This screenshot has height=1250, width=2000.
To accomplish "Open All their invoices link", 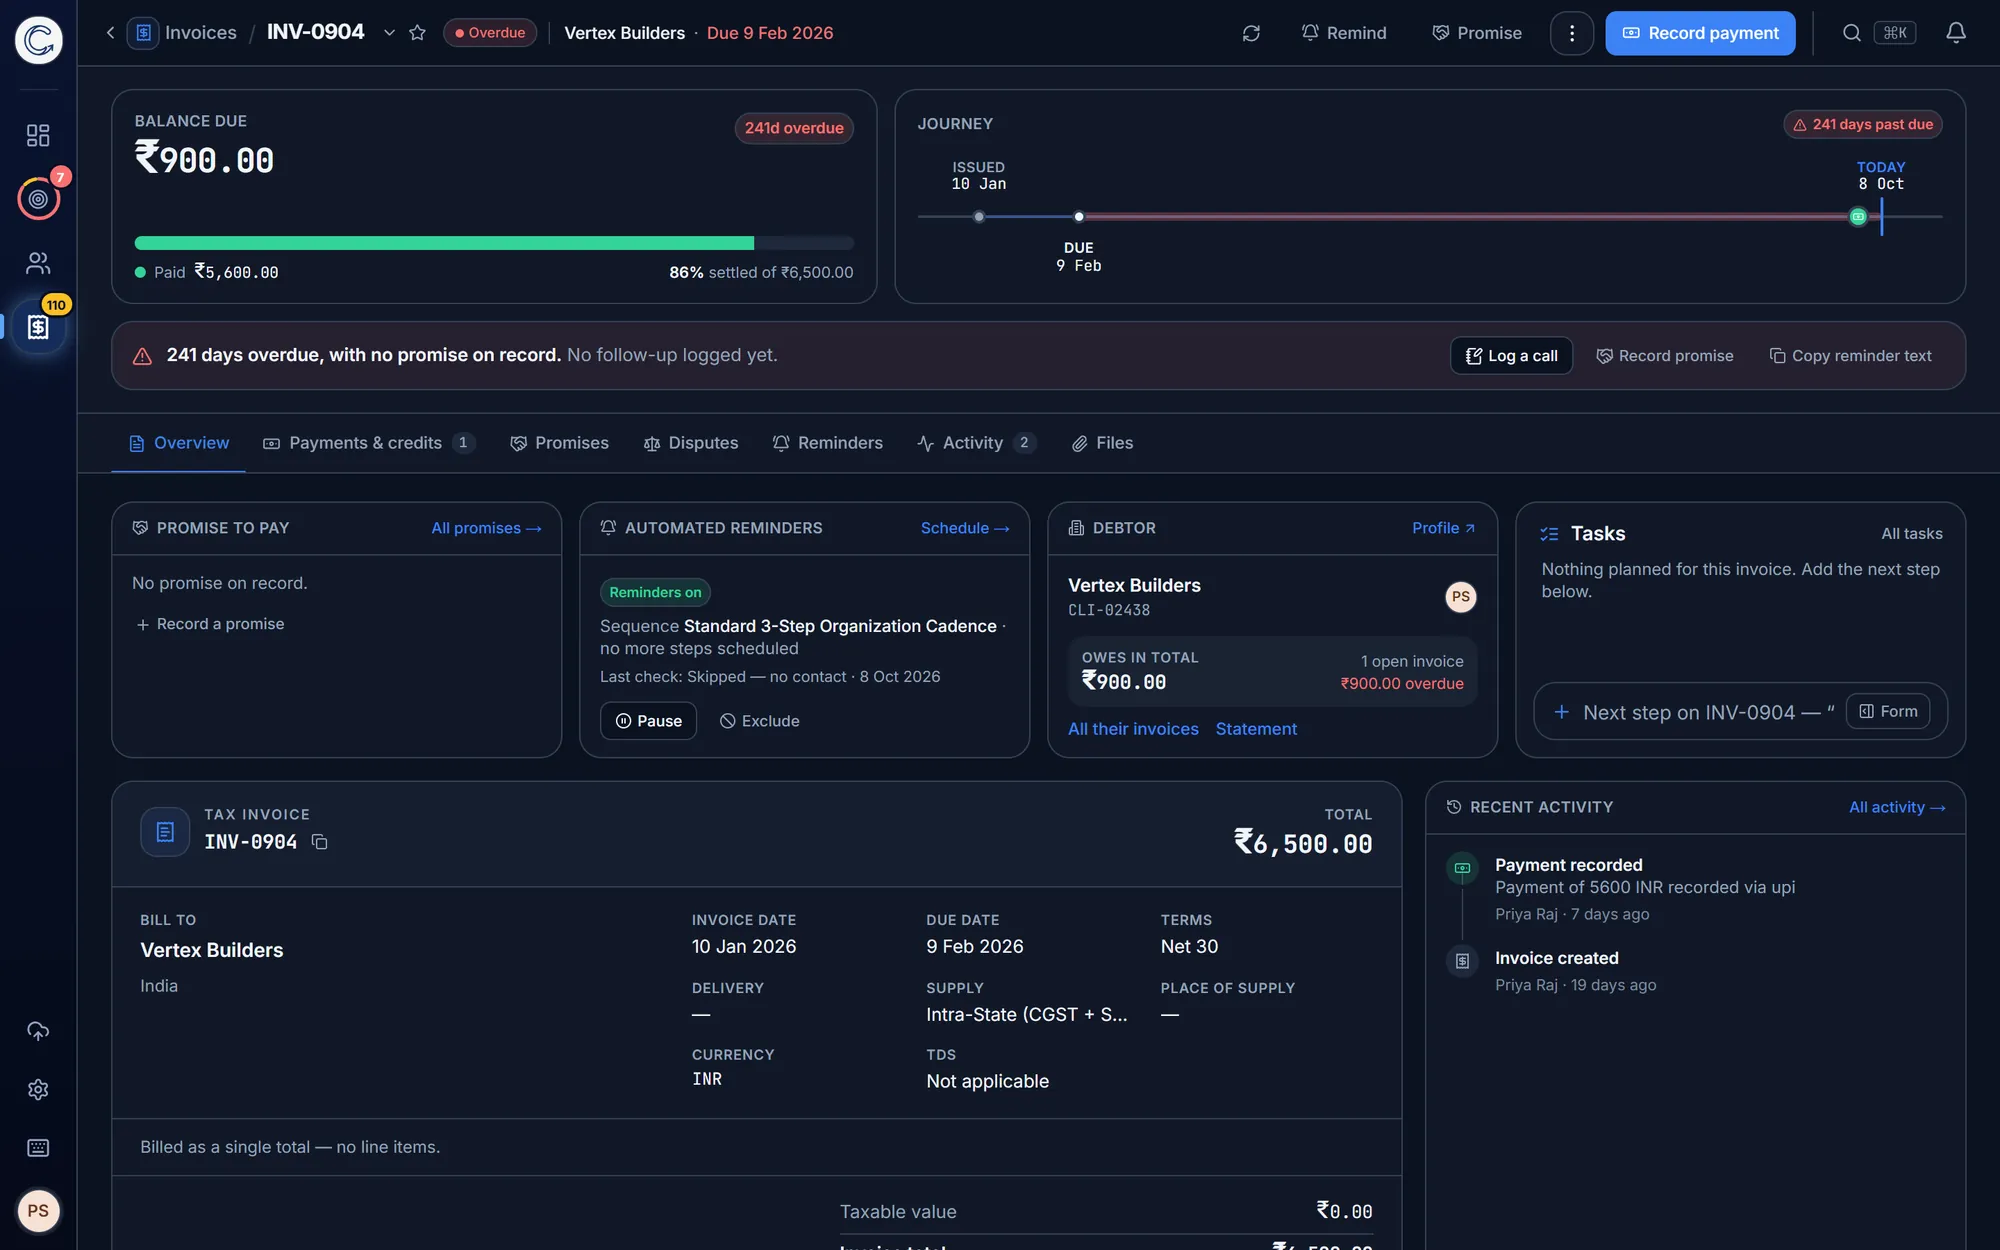I will tap(1133, 729).
